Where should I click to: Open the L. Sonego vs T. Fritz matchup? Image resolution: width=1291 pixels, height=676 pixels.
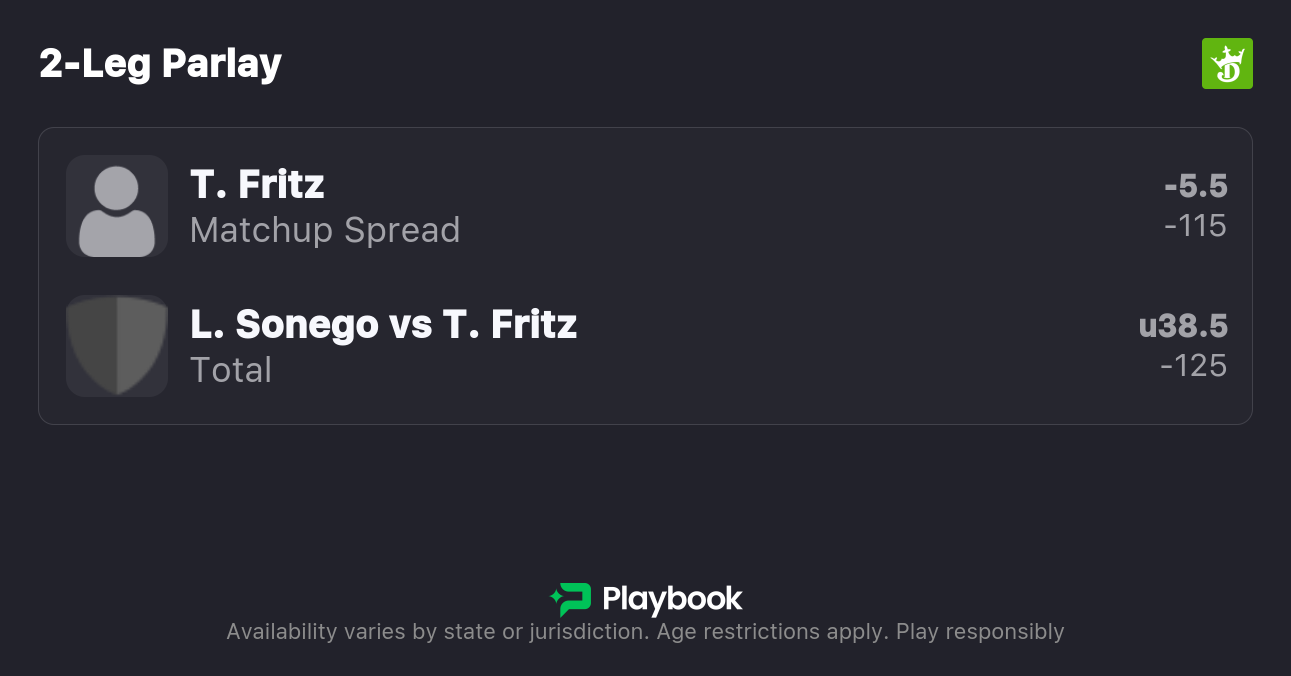point(384,325)
